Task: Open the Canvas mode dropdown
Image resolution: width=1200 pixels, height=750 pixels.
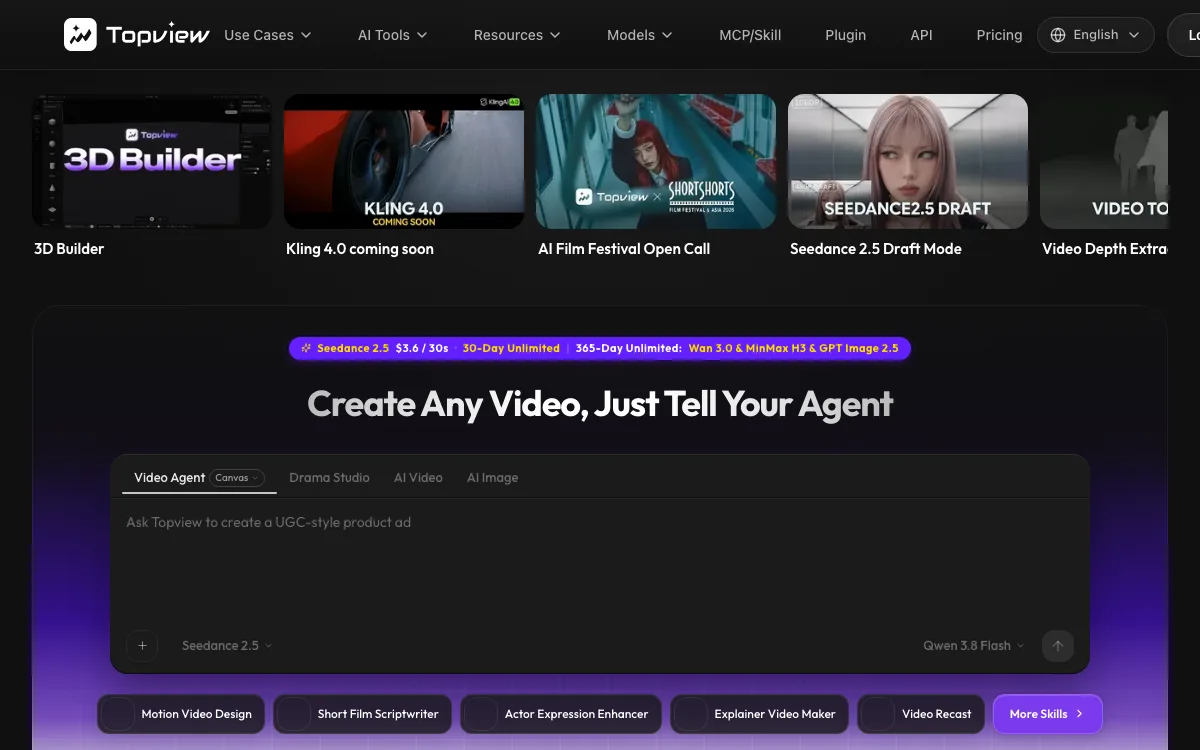Action: [237, 478]
